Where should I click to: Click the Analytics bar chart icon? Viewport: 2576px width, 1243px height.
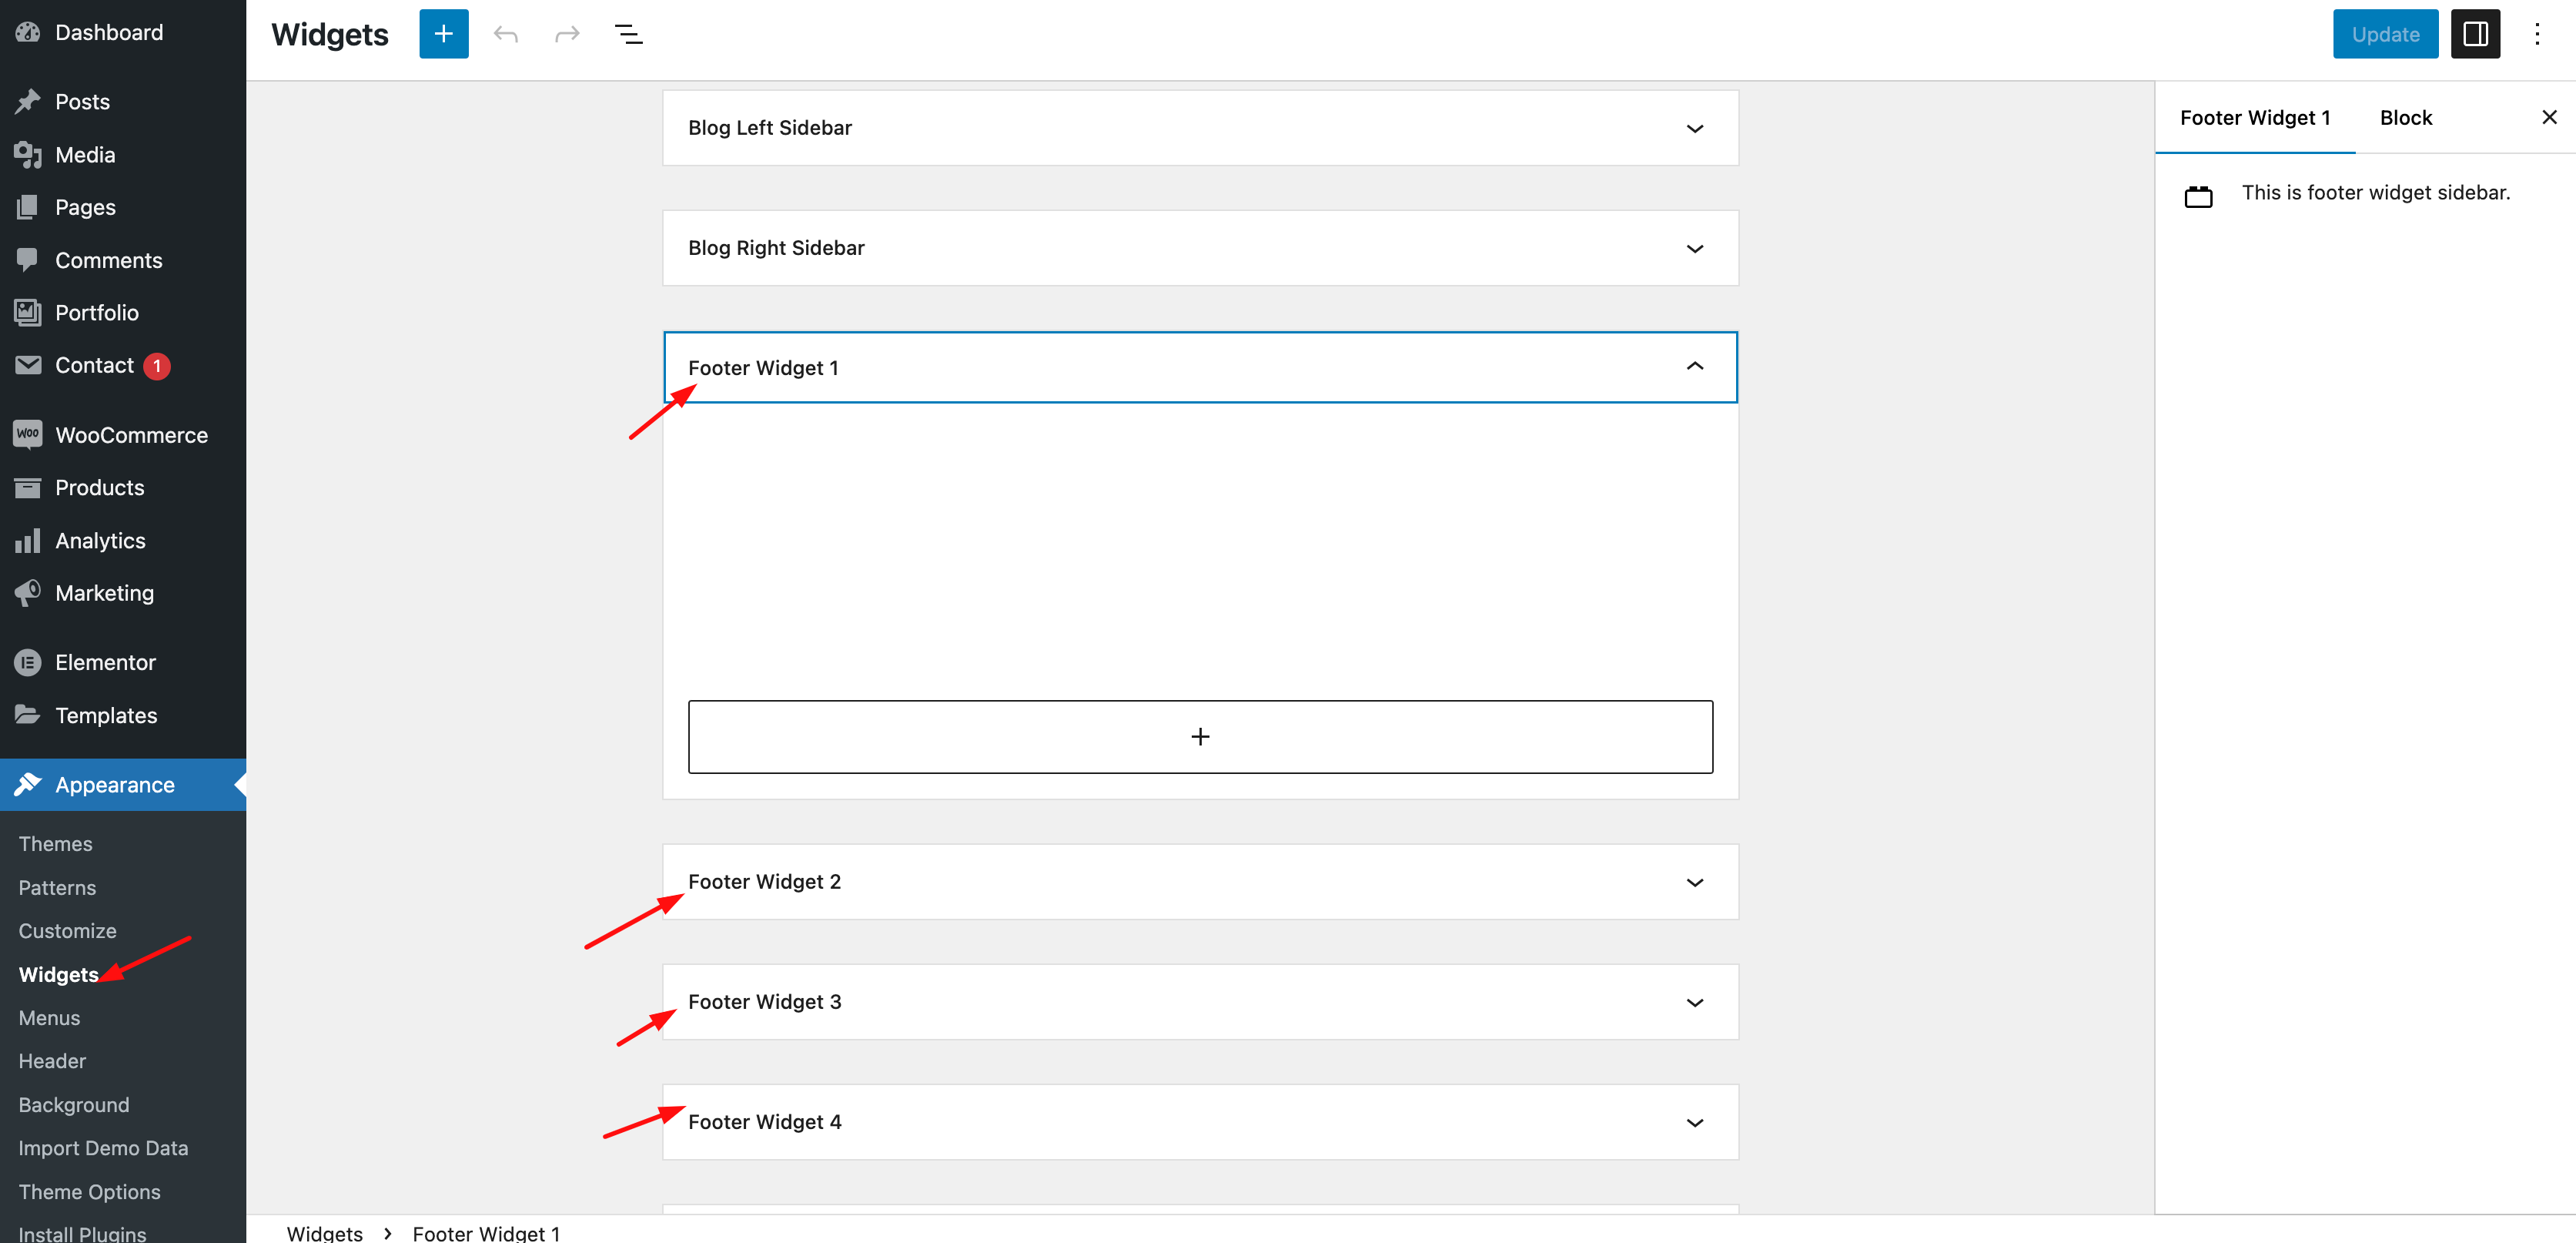point(28,540)
